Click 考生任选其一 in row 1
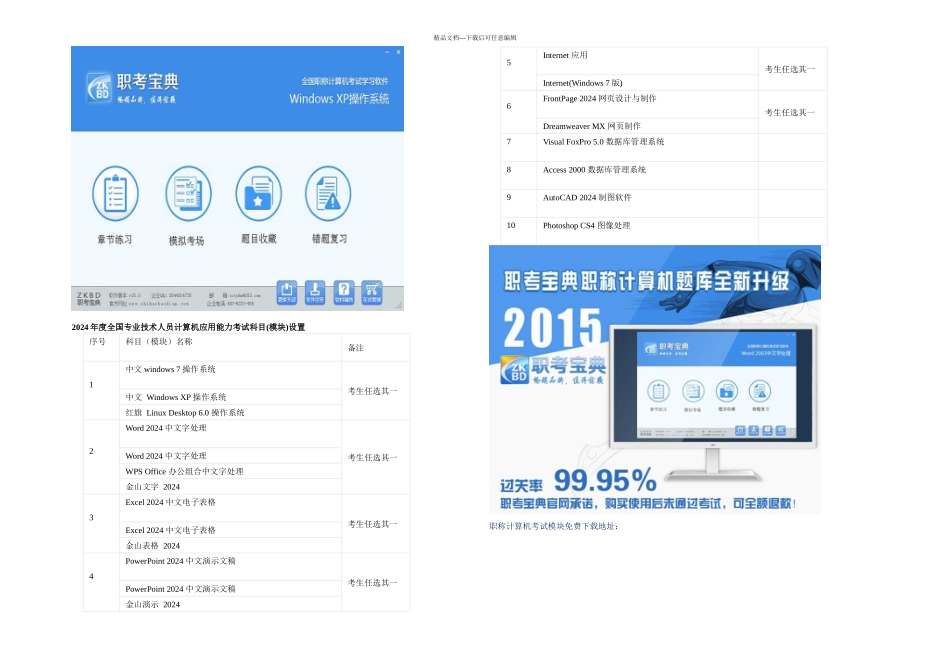Viewport: 950px width, 672px height. [x=373, y=391]
